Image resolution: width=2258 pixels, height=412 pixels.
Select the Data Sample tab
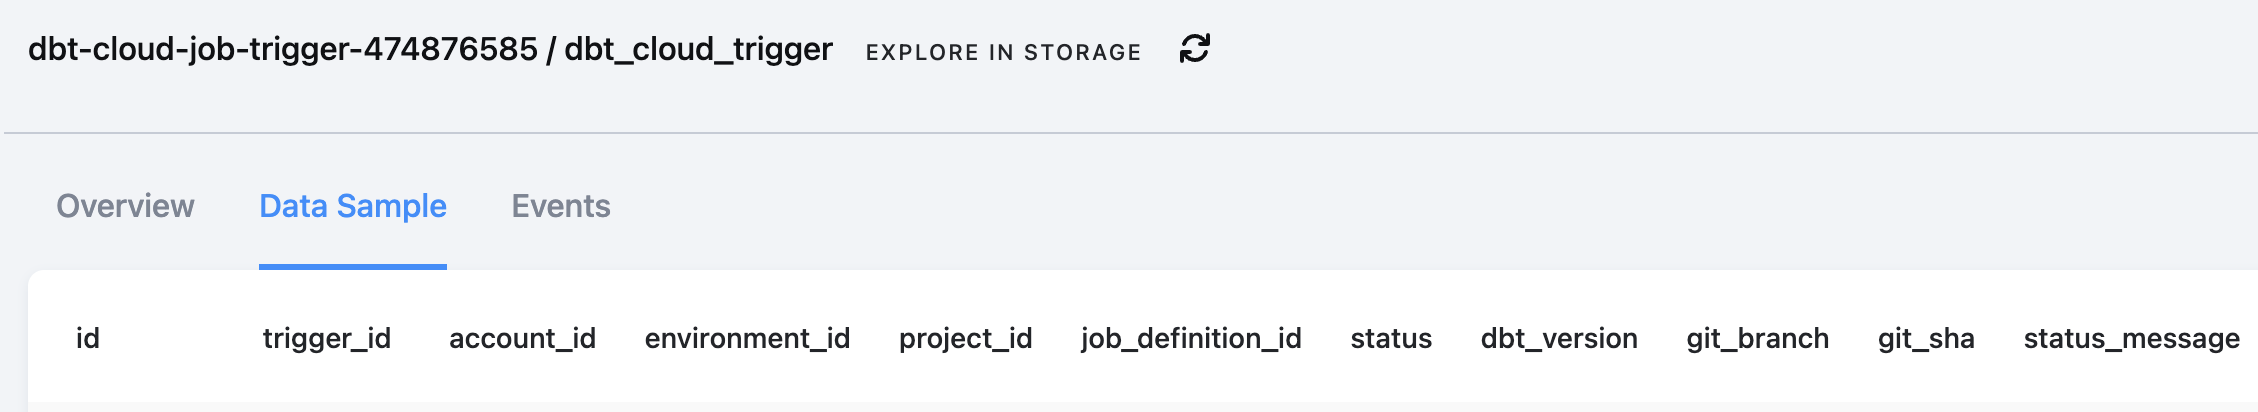[353, 206]
